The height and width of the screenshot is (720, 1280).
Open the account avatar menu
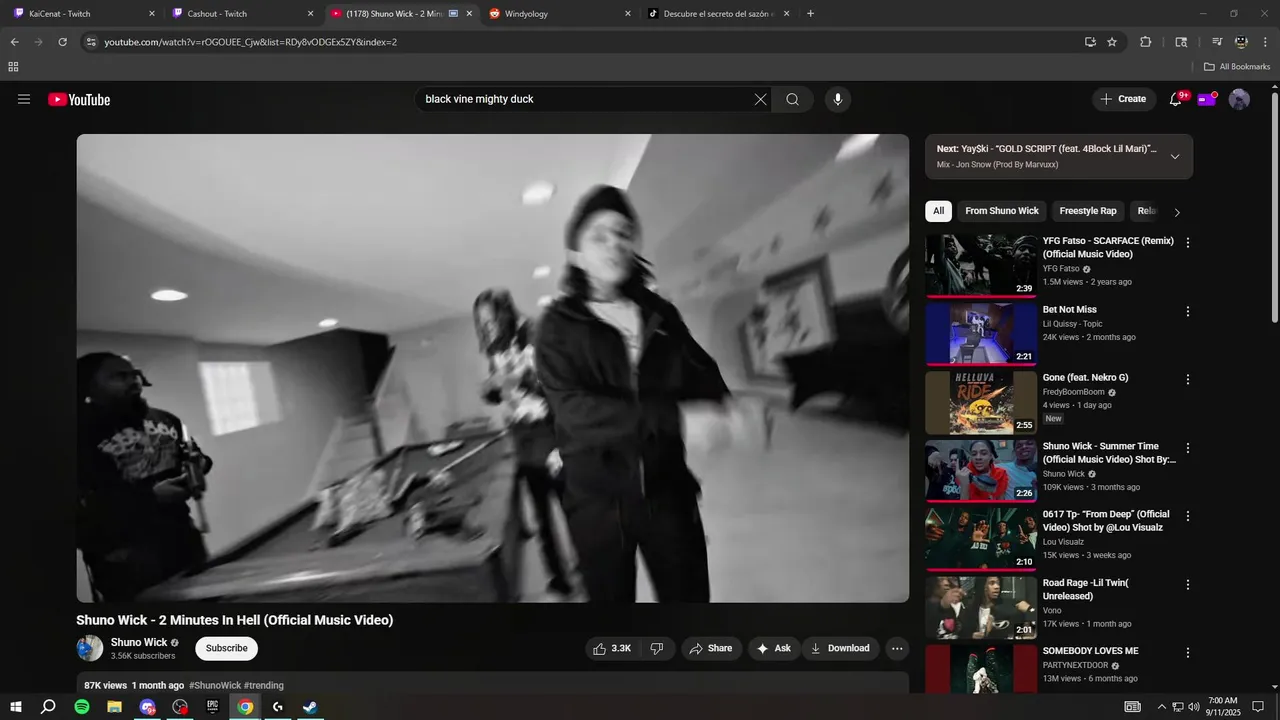click(1239, 99)
